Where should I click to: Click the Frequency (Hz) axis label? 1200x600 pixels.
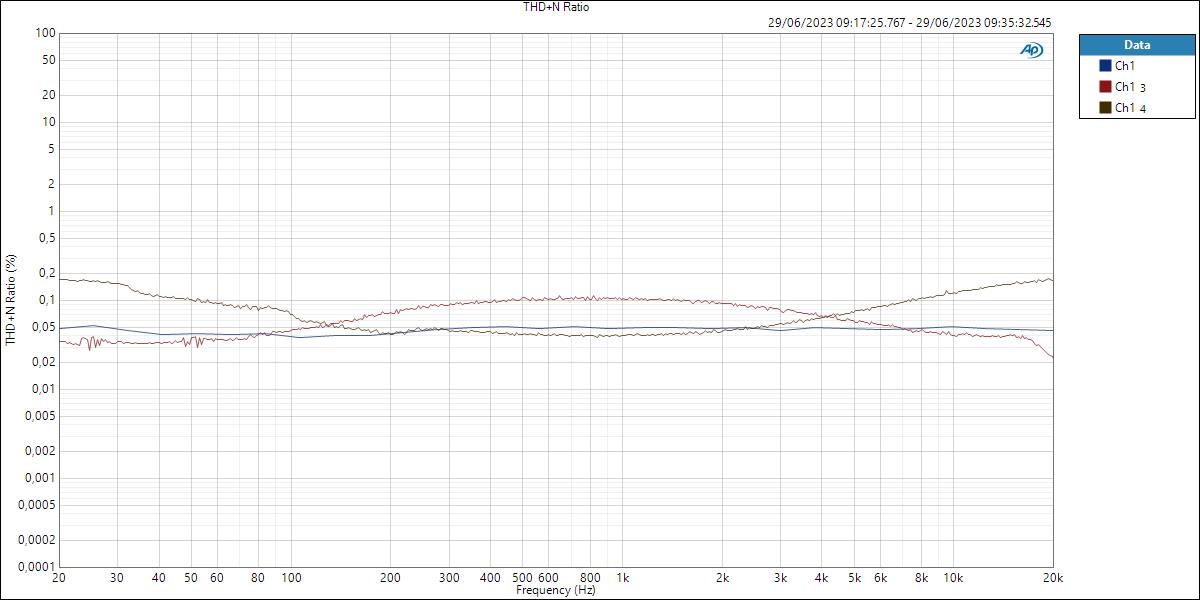click(x=556, y=590)
